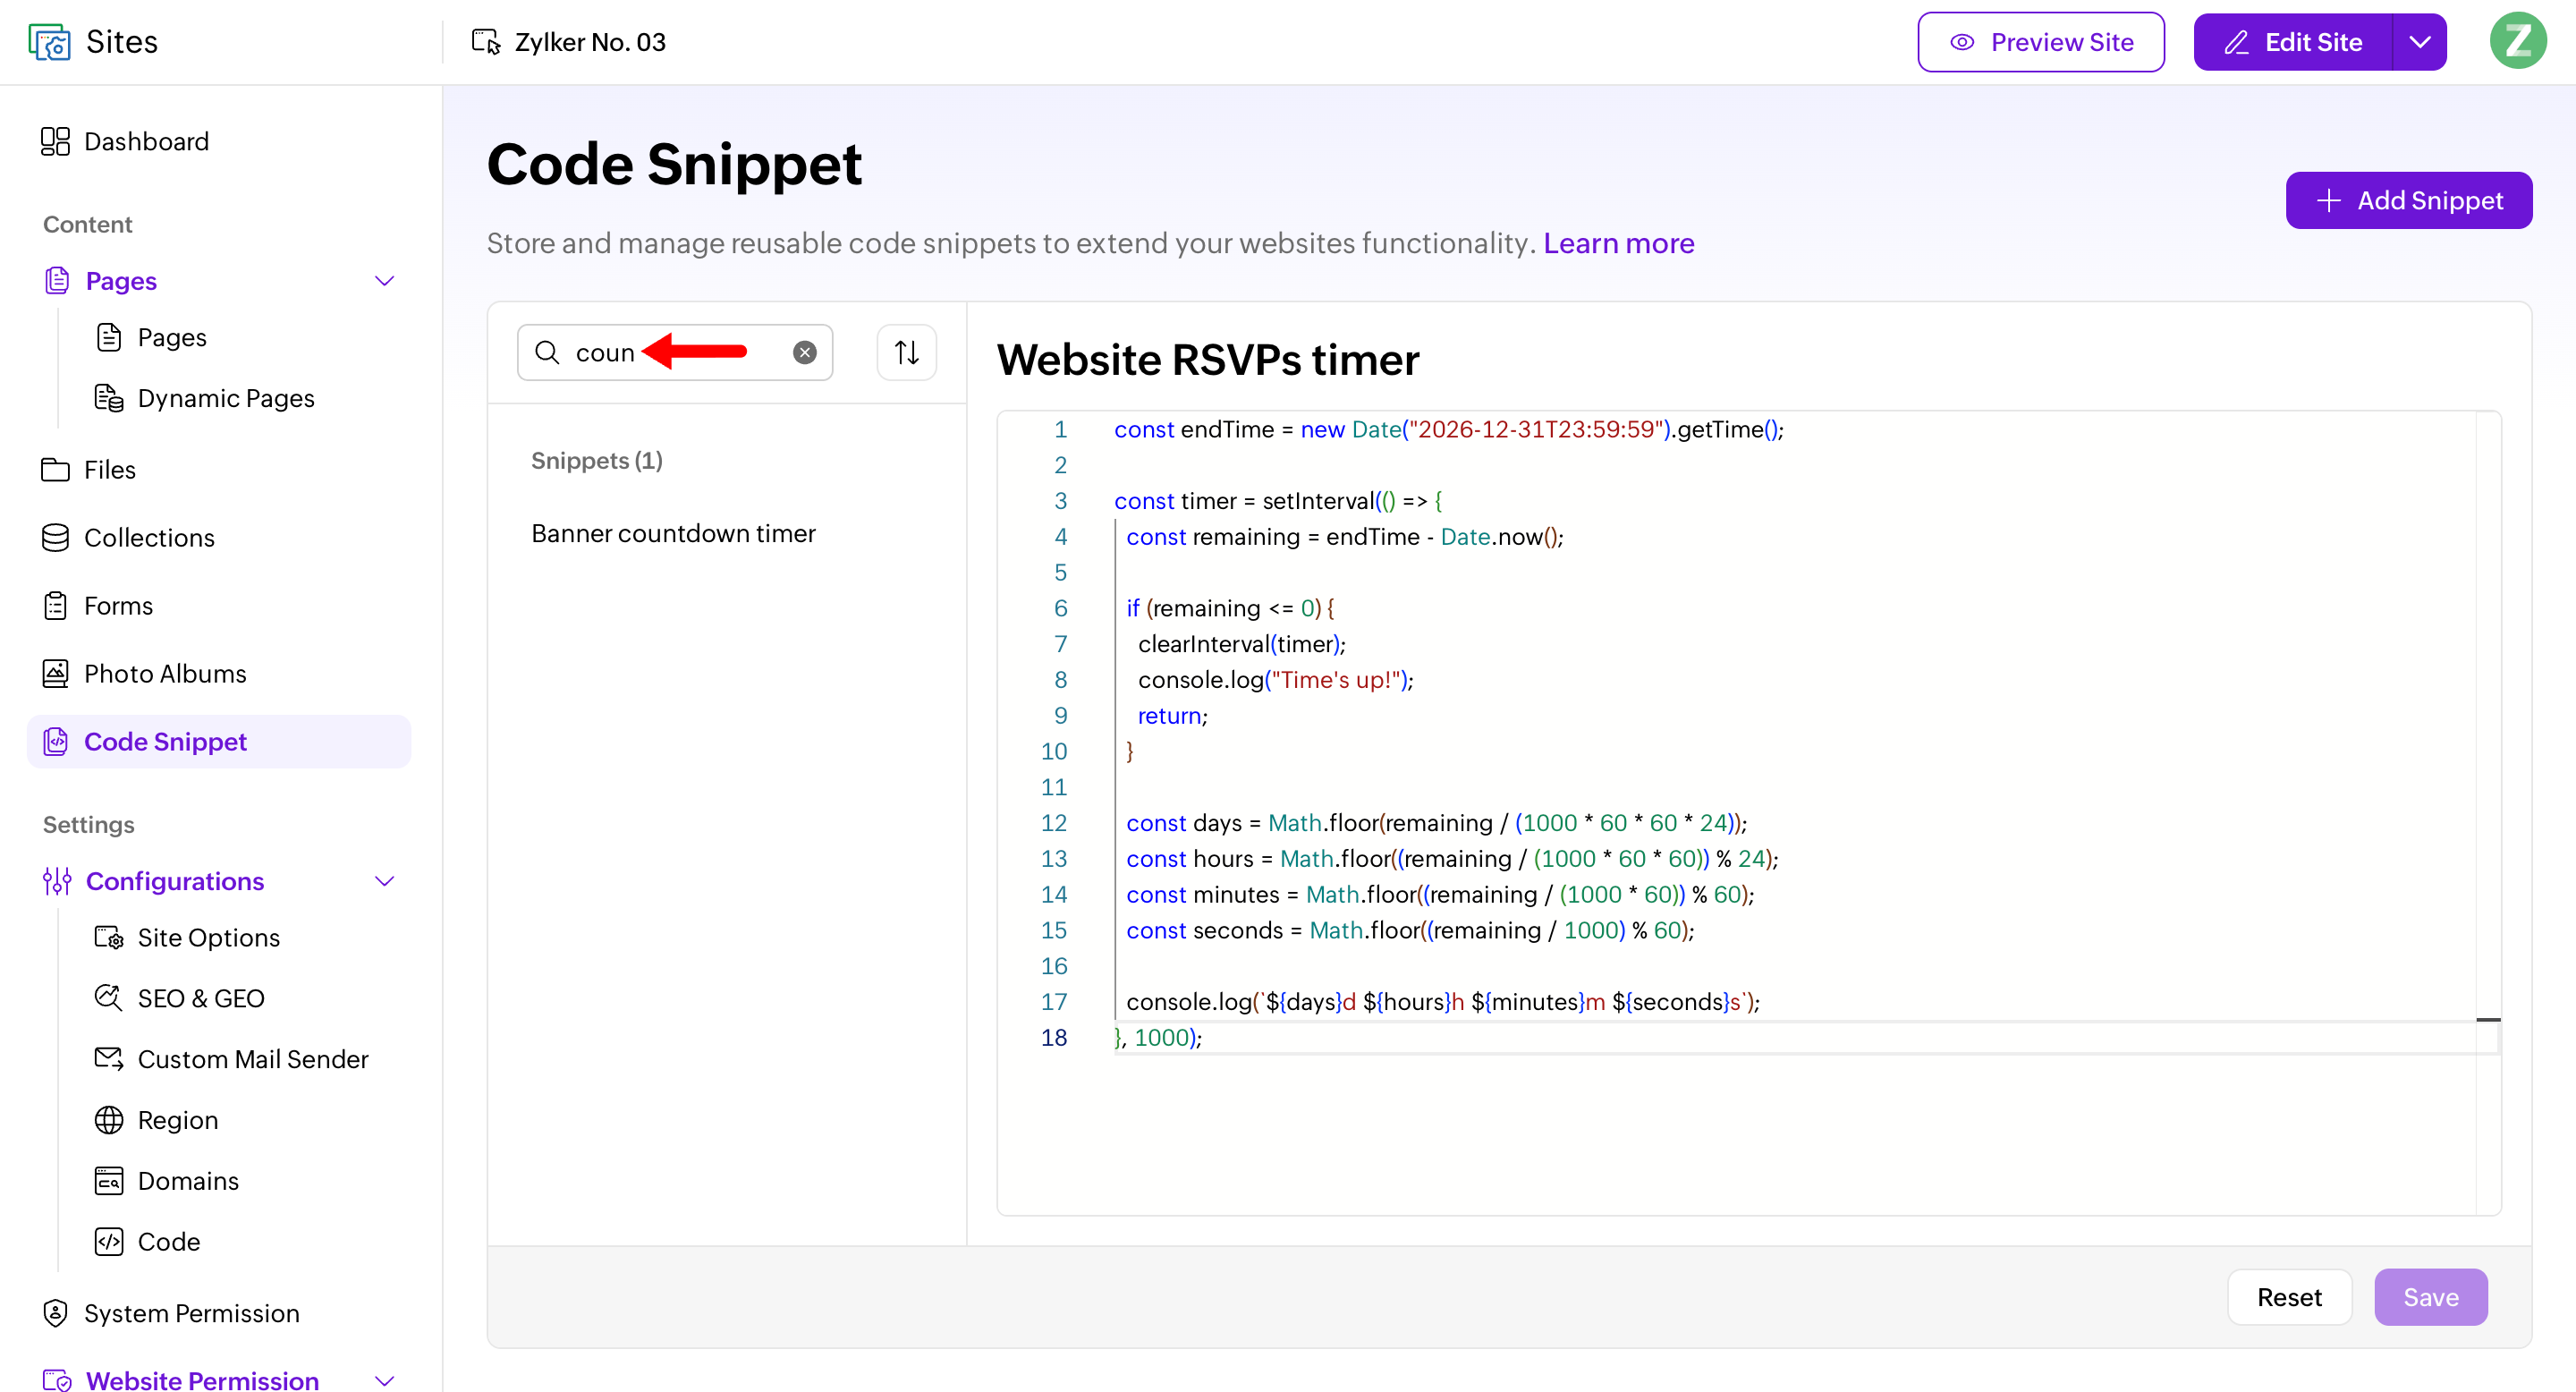Click the Photo Albums icon
Viewport: 2576px width, 1392px height.
pos(56,673)
